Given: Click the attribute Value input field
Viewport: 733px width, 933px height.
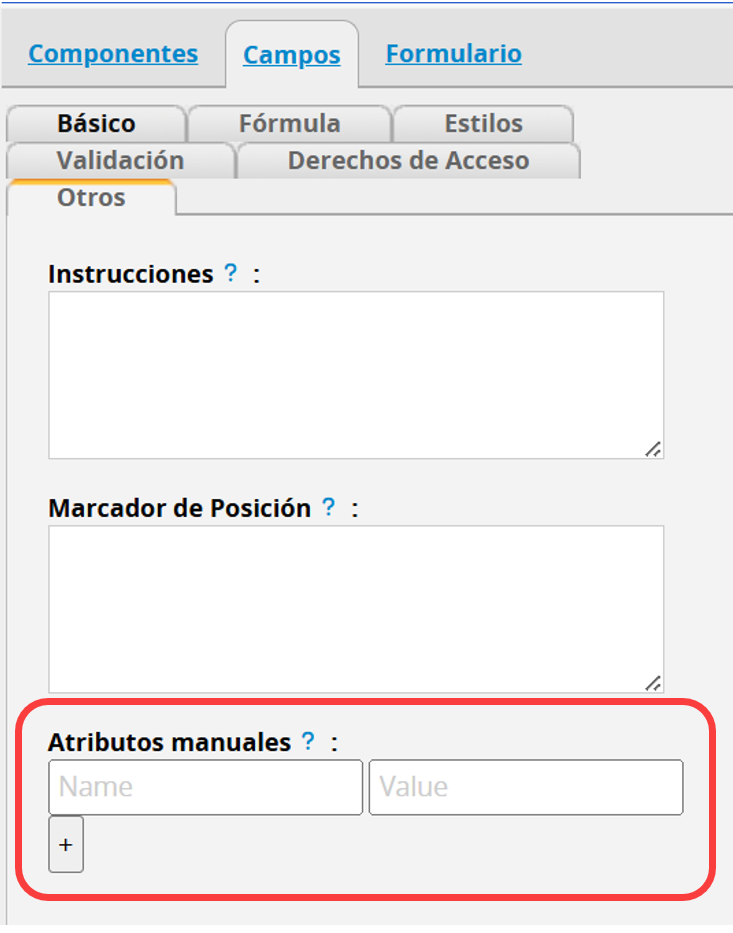Looking at the screenshot, I should (x=526, y=787).
